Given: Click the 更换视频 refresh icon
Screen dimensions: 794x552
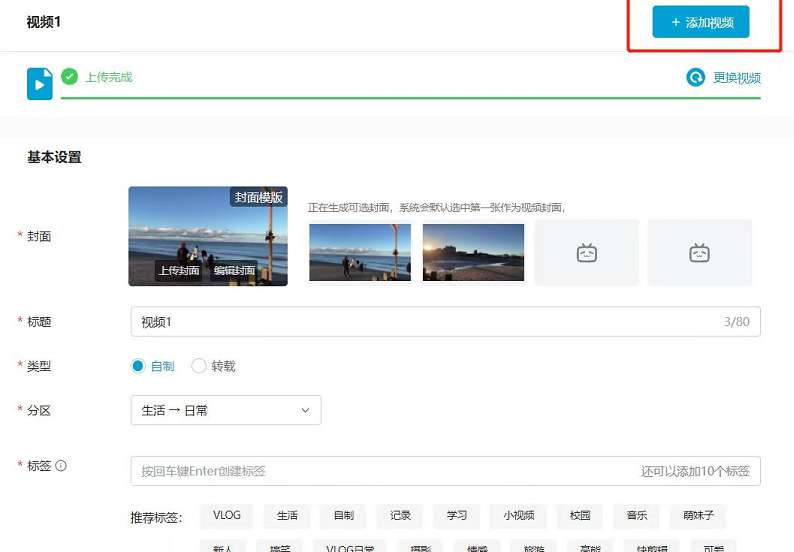Looking at the screenshot, I should tap(696, 78).
